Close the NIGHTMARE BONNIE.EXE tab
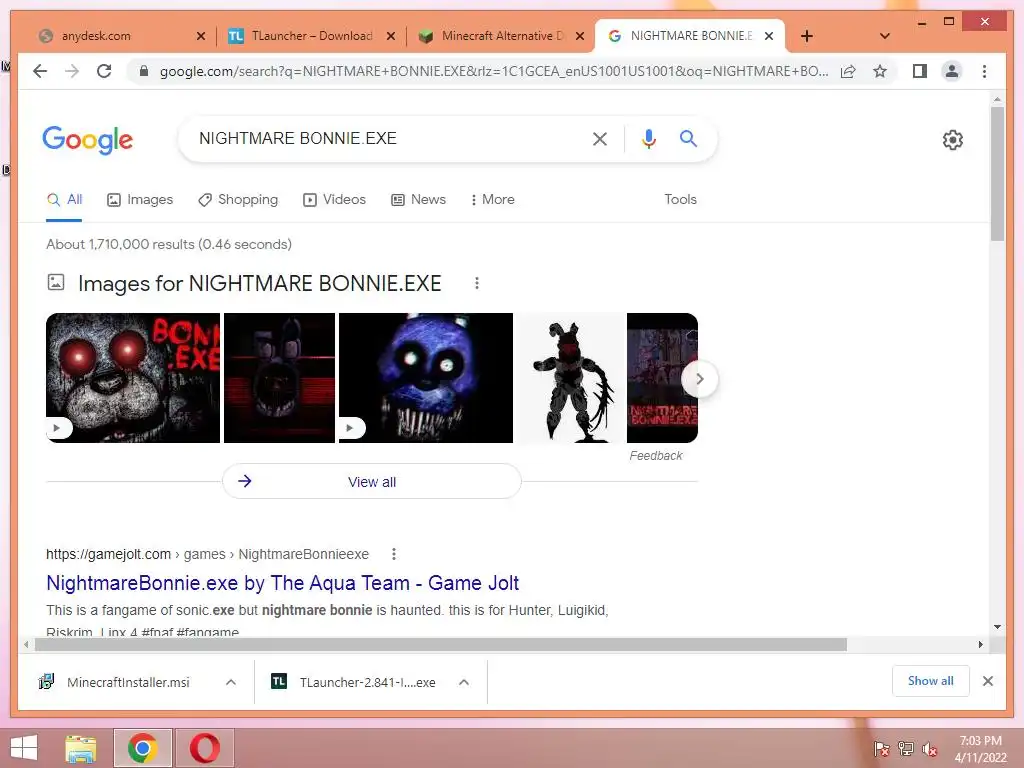1024x768 pixels. (x=769, y=36)
